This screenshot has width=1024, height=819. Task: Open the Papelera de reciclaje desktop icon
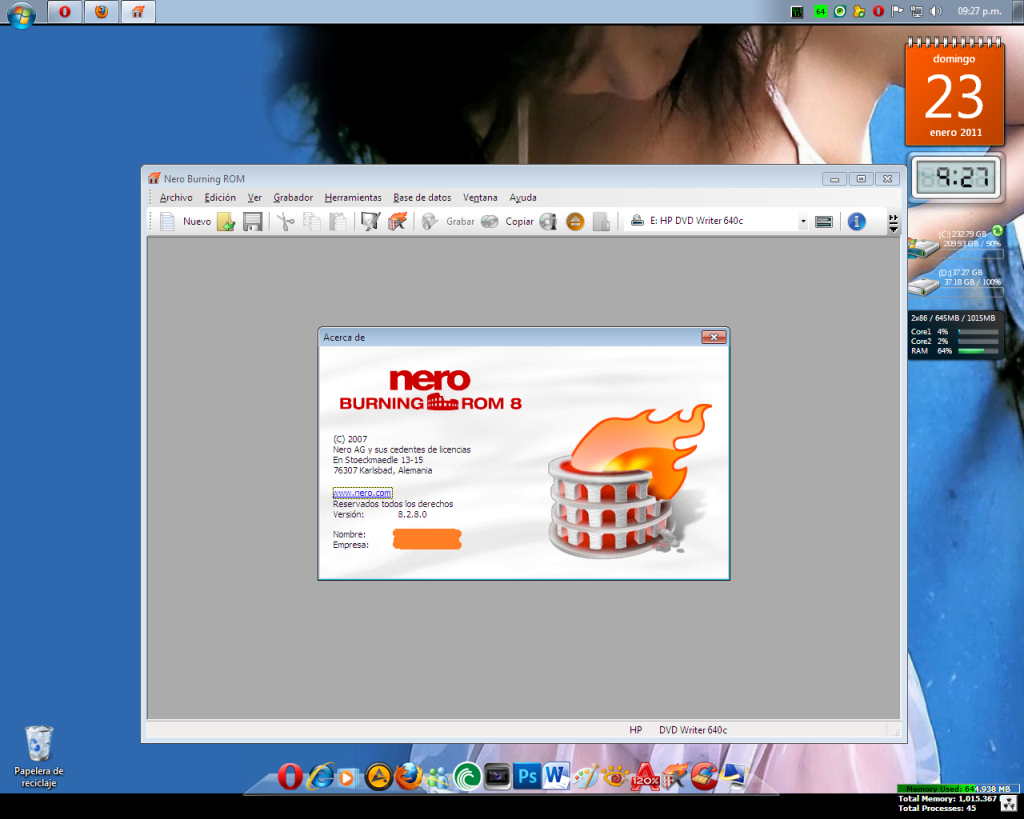39,756
